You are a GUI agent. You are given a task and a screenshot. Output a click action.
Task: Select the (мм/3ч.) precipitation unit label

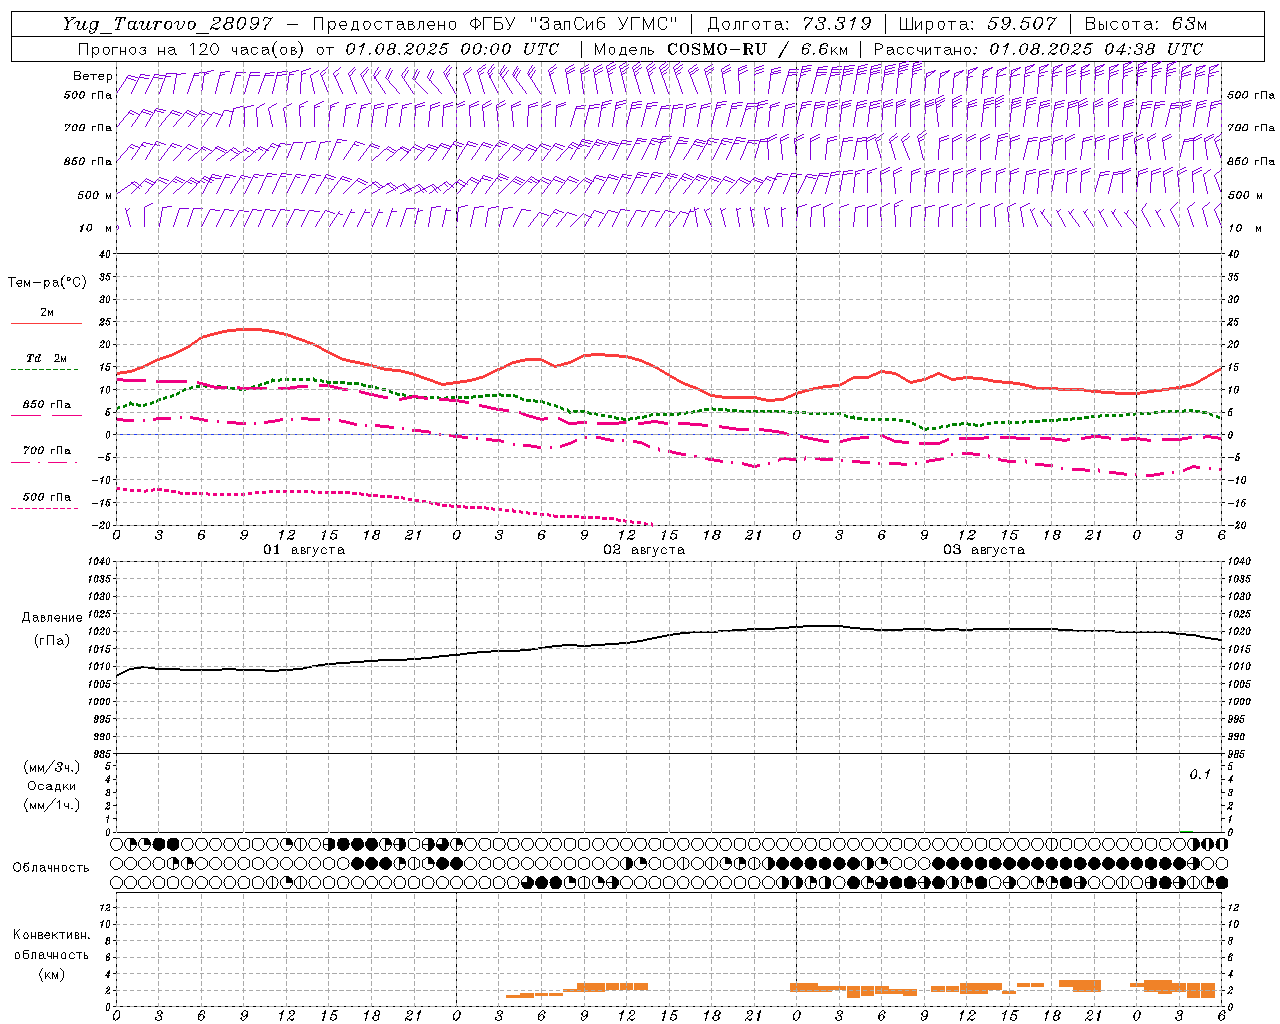point(52,767)
